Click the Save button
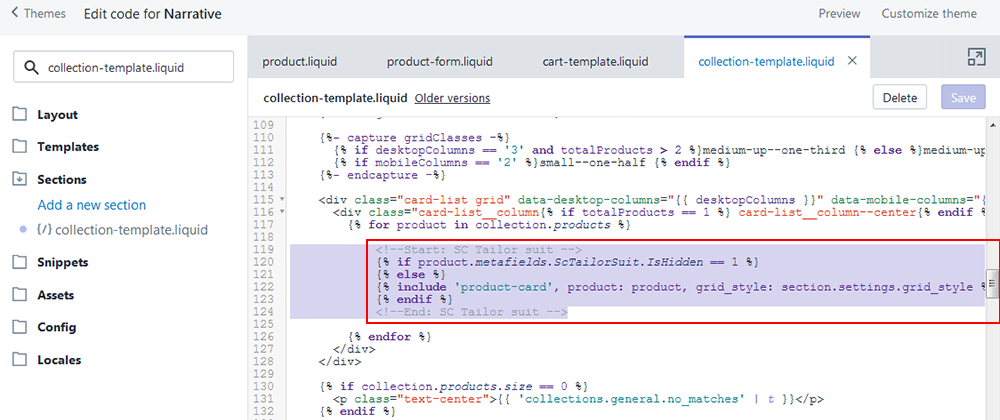1000x420 pixels. [x=962, y=98]
